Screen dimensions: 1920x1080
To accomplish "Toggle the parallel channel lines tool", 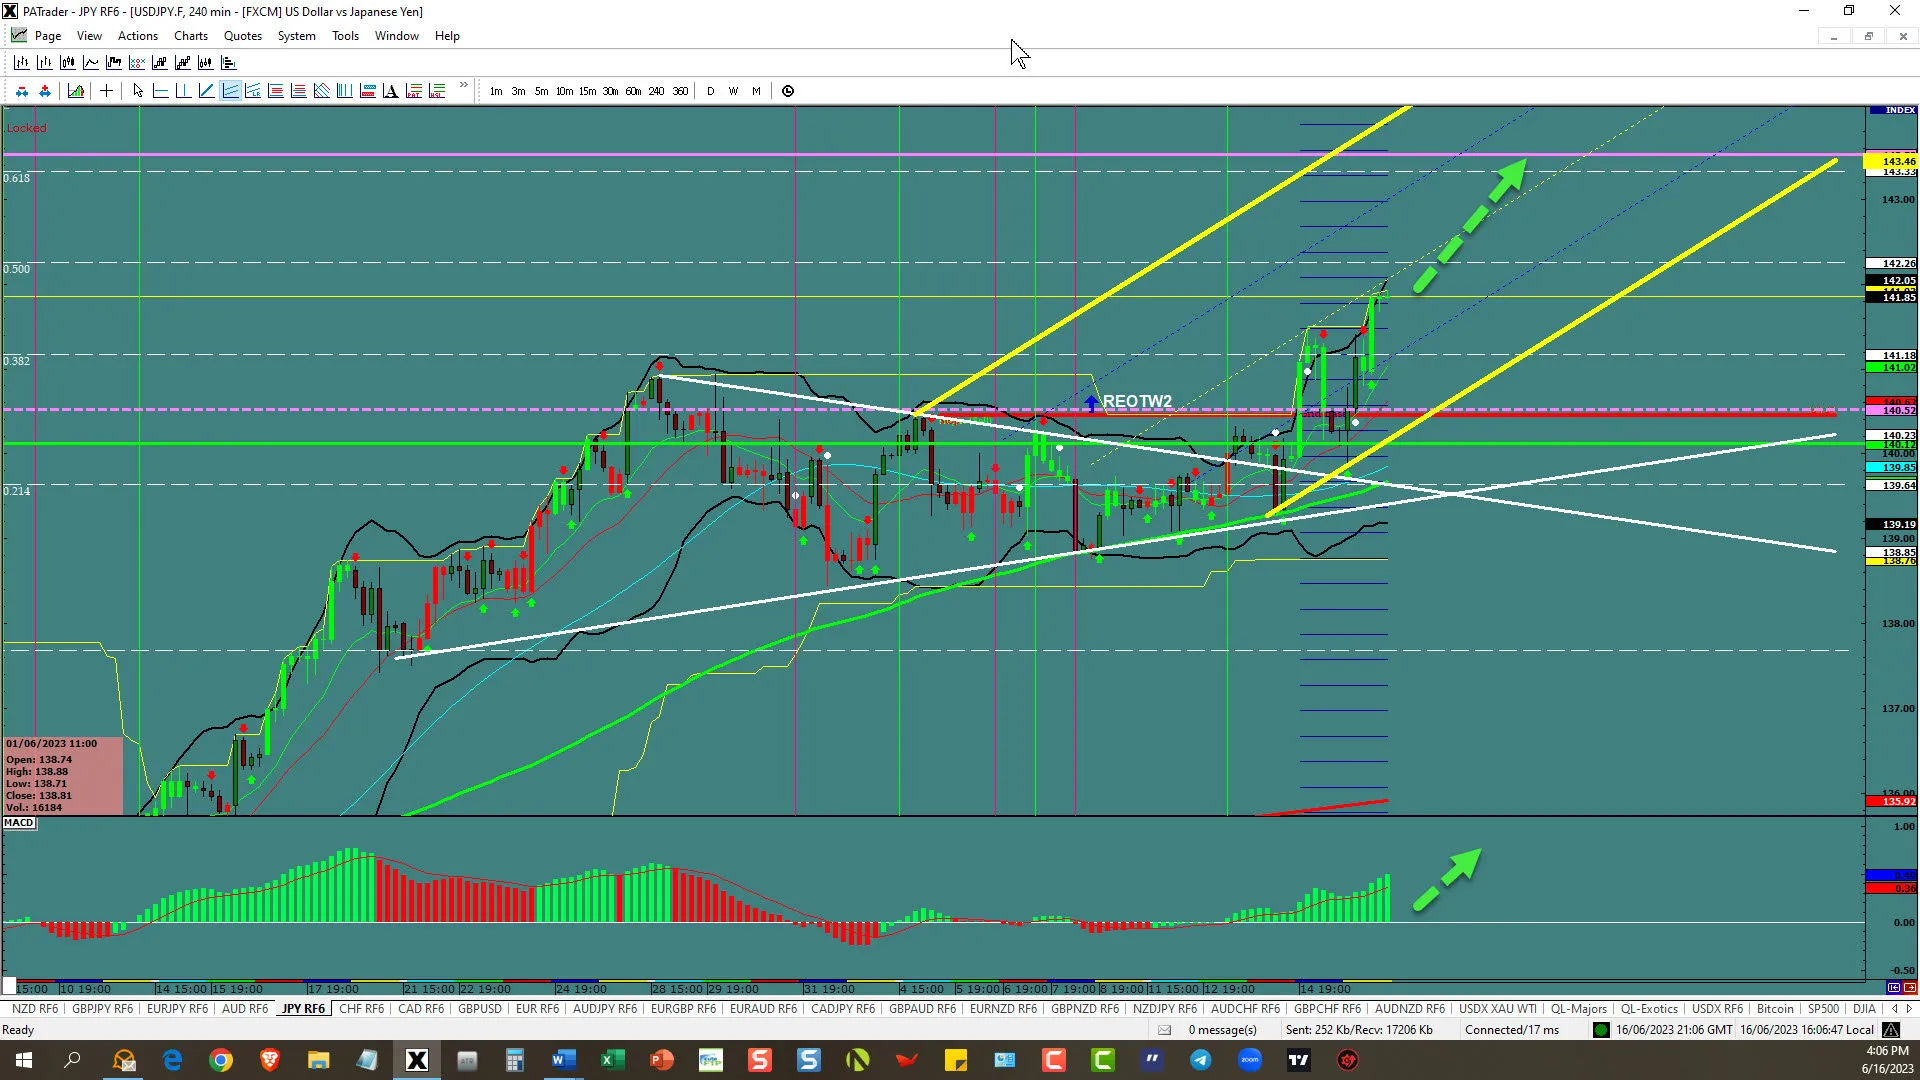I will [230, 91].
